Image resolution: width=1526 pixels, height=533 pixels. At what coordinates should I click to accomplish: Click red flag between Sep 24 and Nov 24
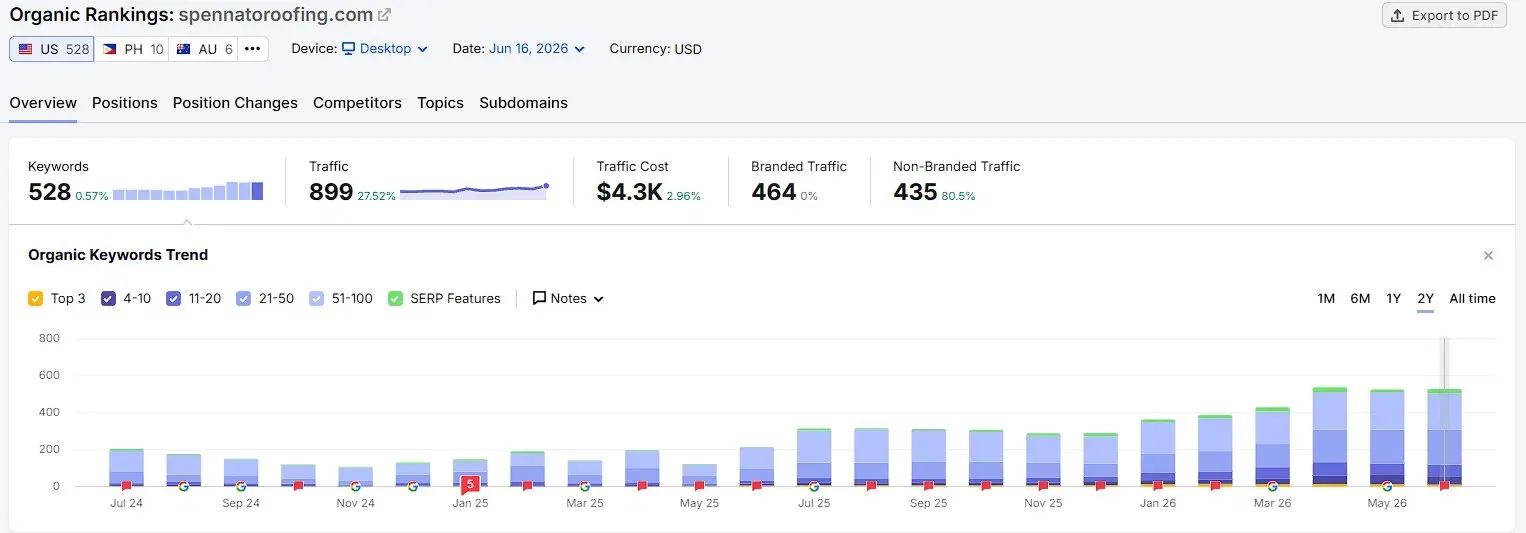coord(298,486)
